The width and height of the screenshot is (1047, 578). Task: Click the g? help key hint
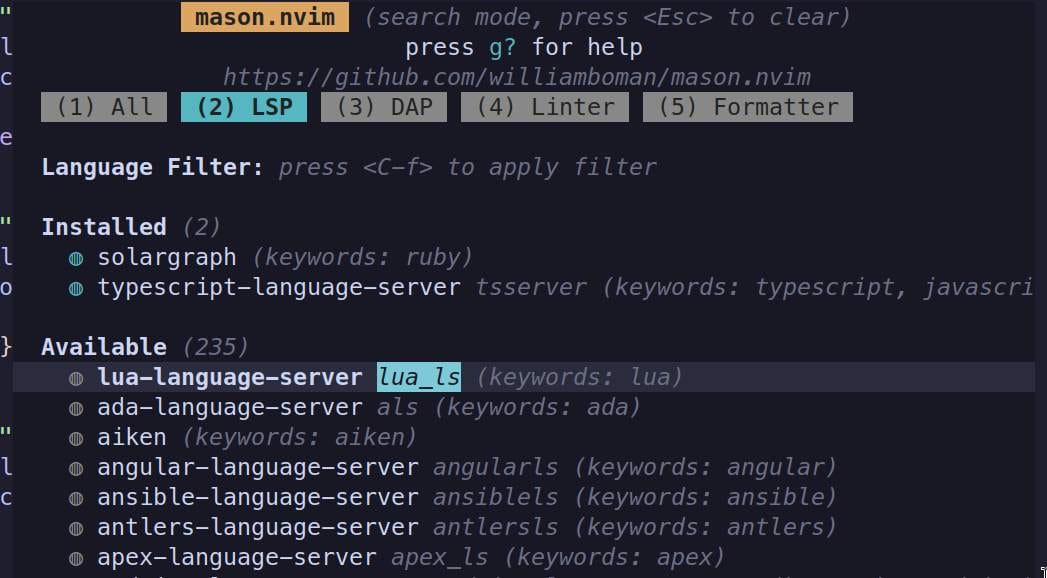[503, 47]
